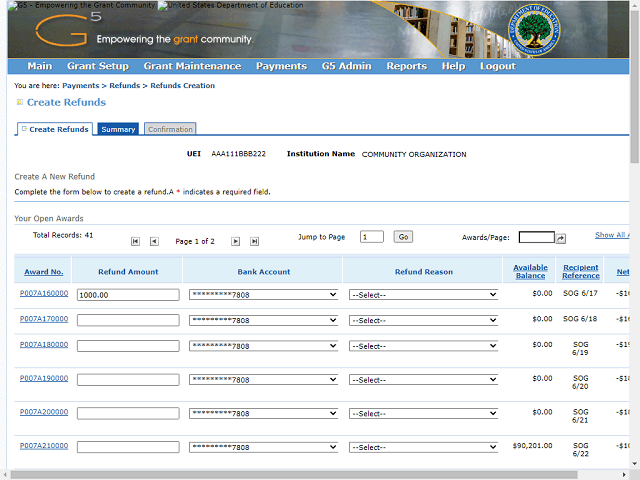
Task: Open Bank Account dropdown for P007A210000
Action: pos(263,448)
